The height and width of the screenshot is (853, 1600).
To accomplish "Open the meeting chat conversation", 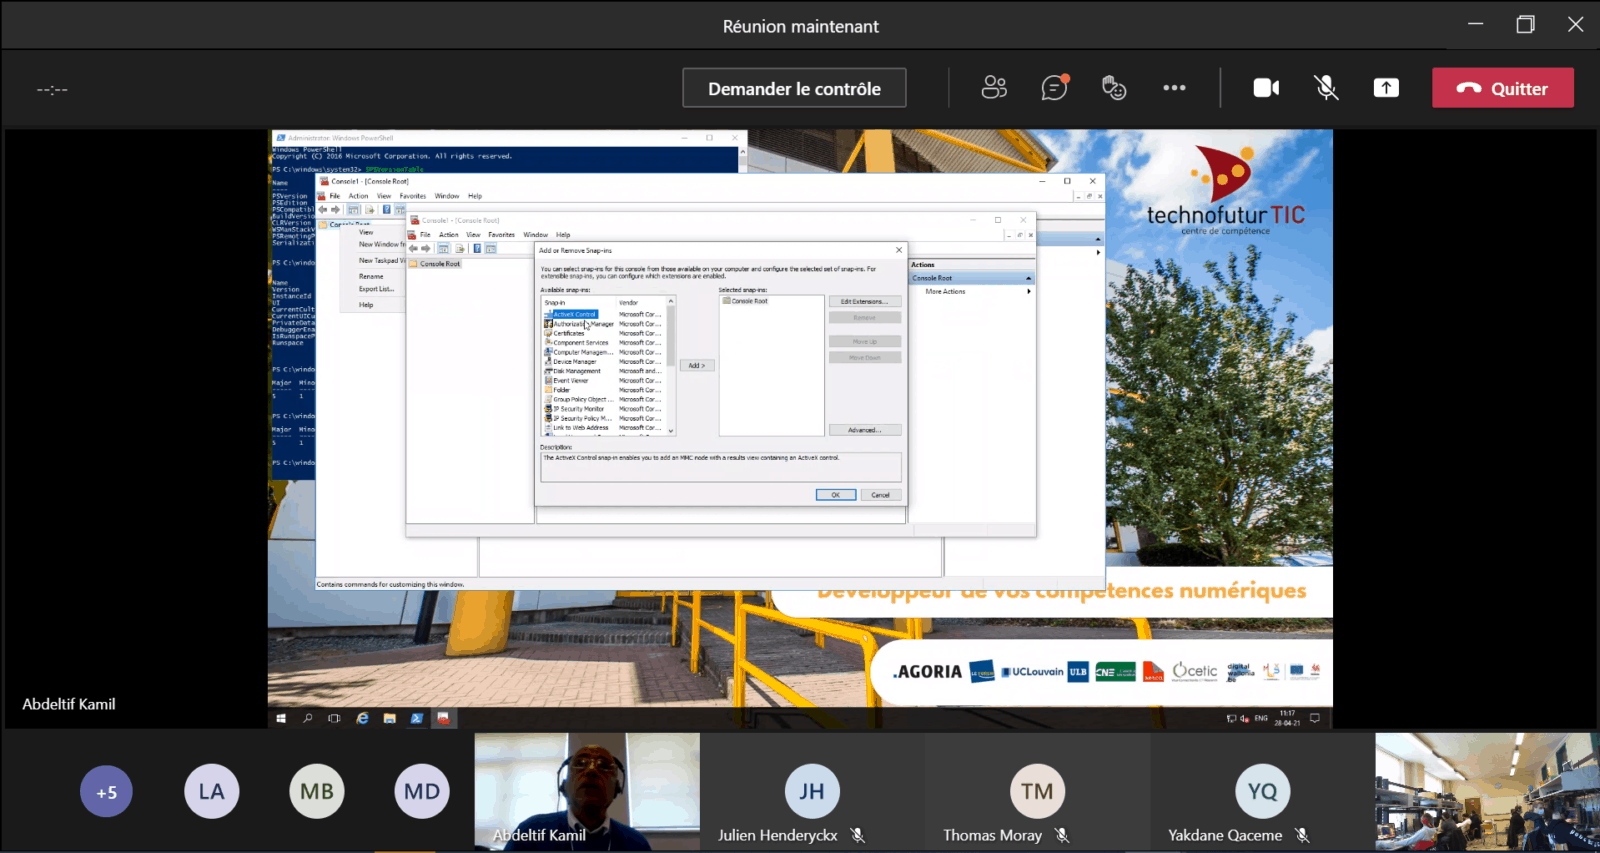I will coord(1054,88).
